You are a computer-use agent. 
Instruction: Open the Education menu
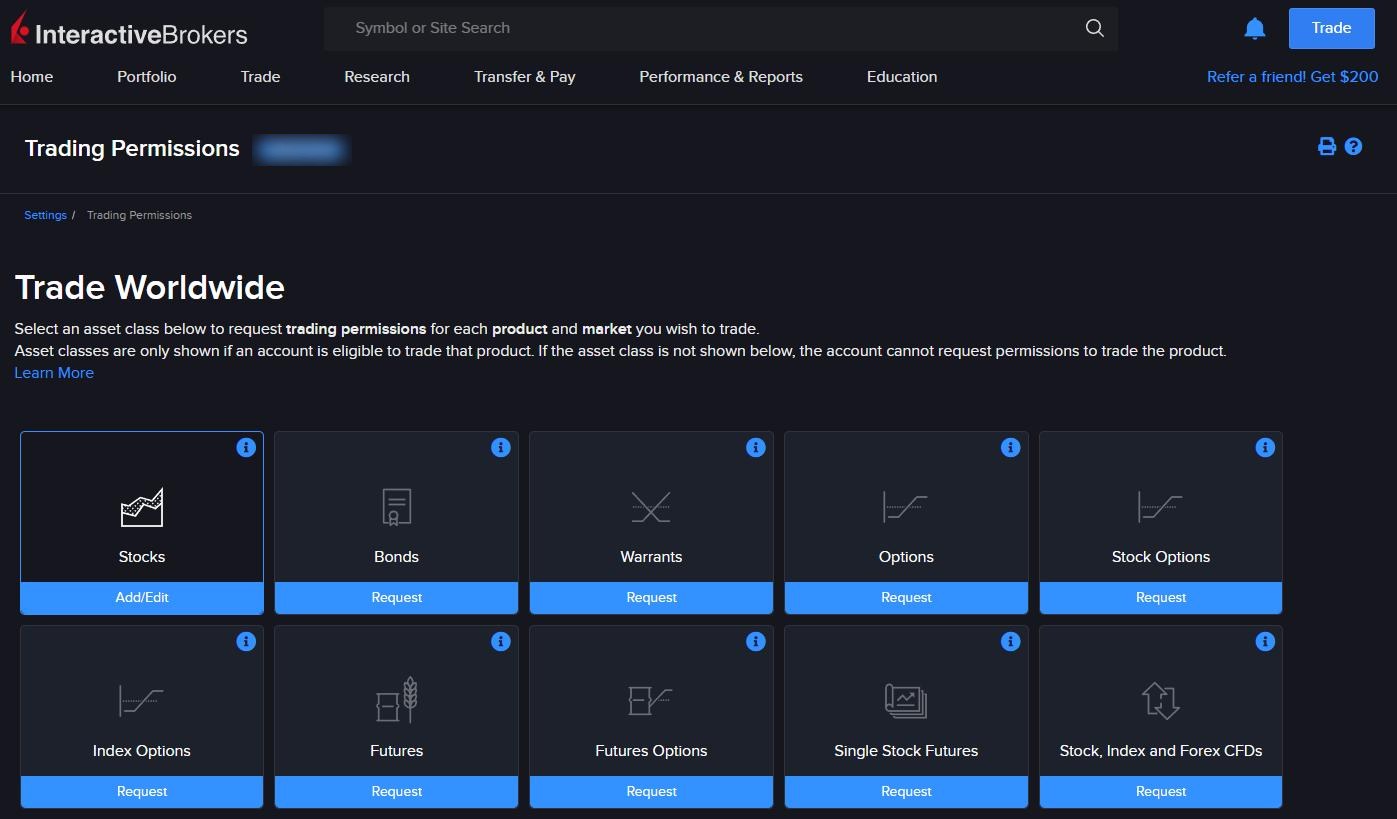coord(902,77)
